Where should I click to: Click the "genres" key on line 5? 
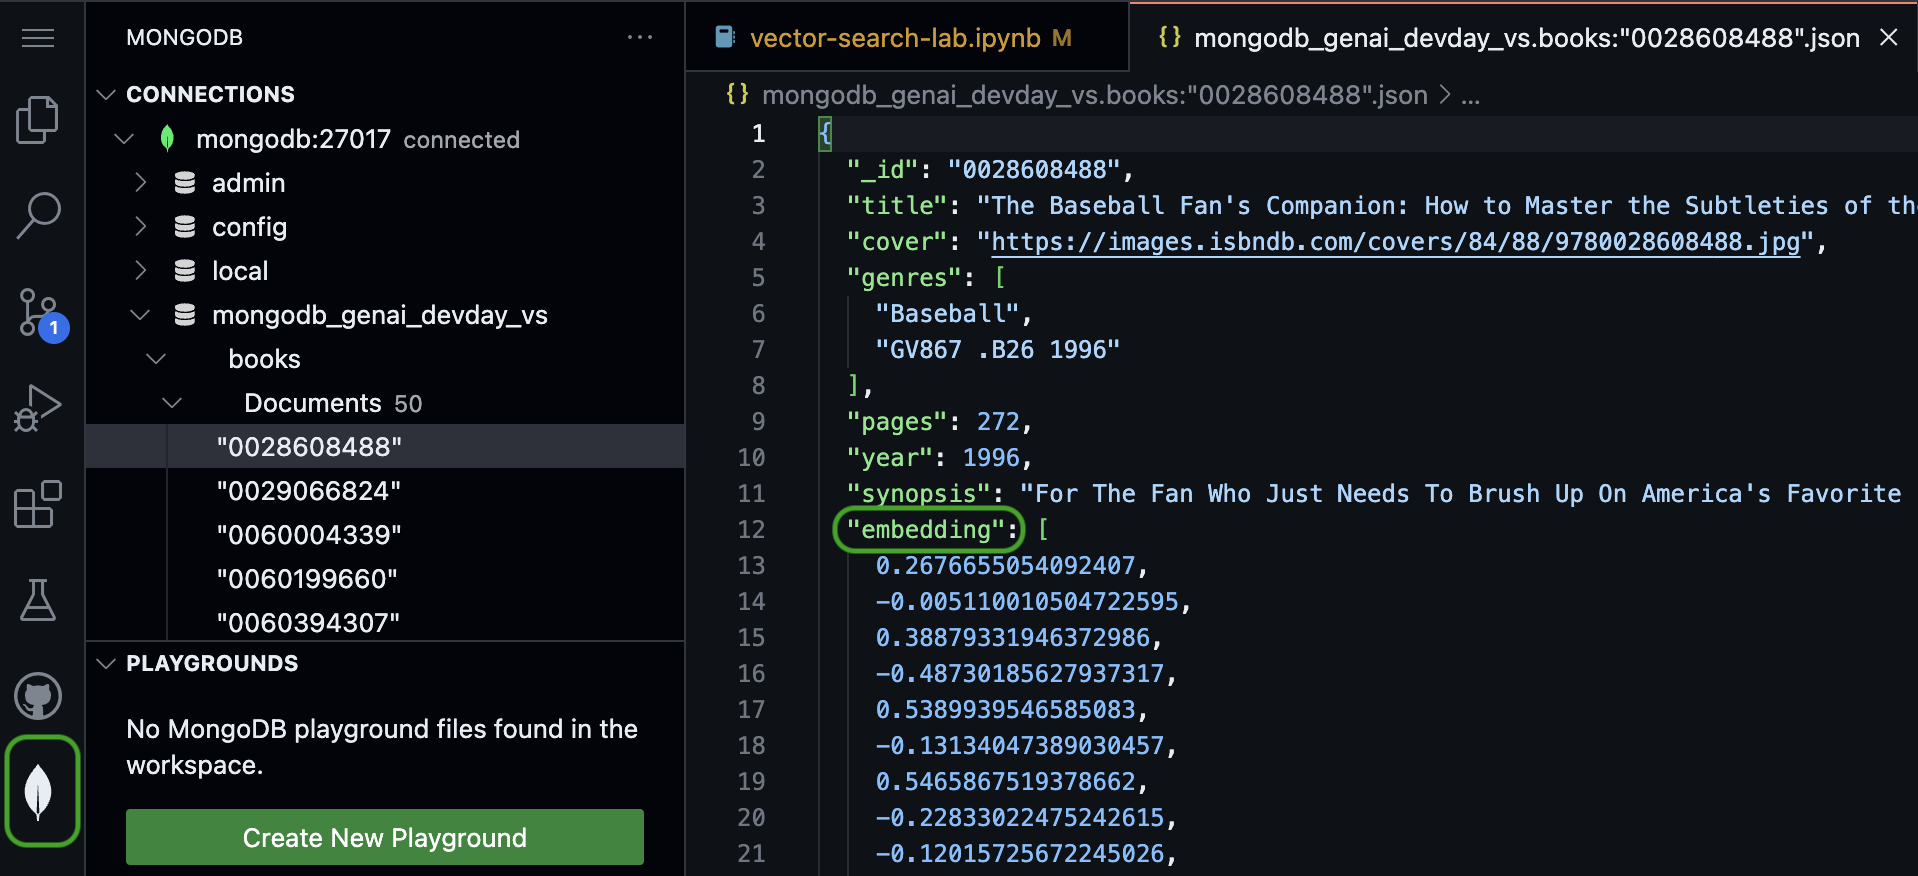pos(904,278)
